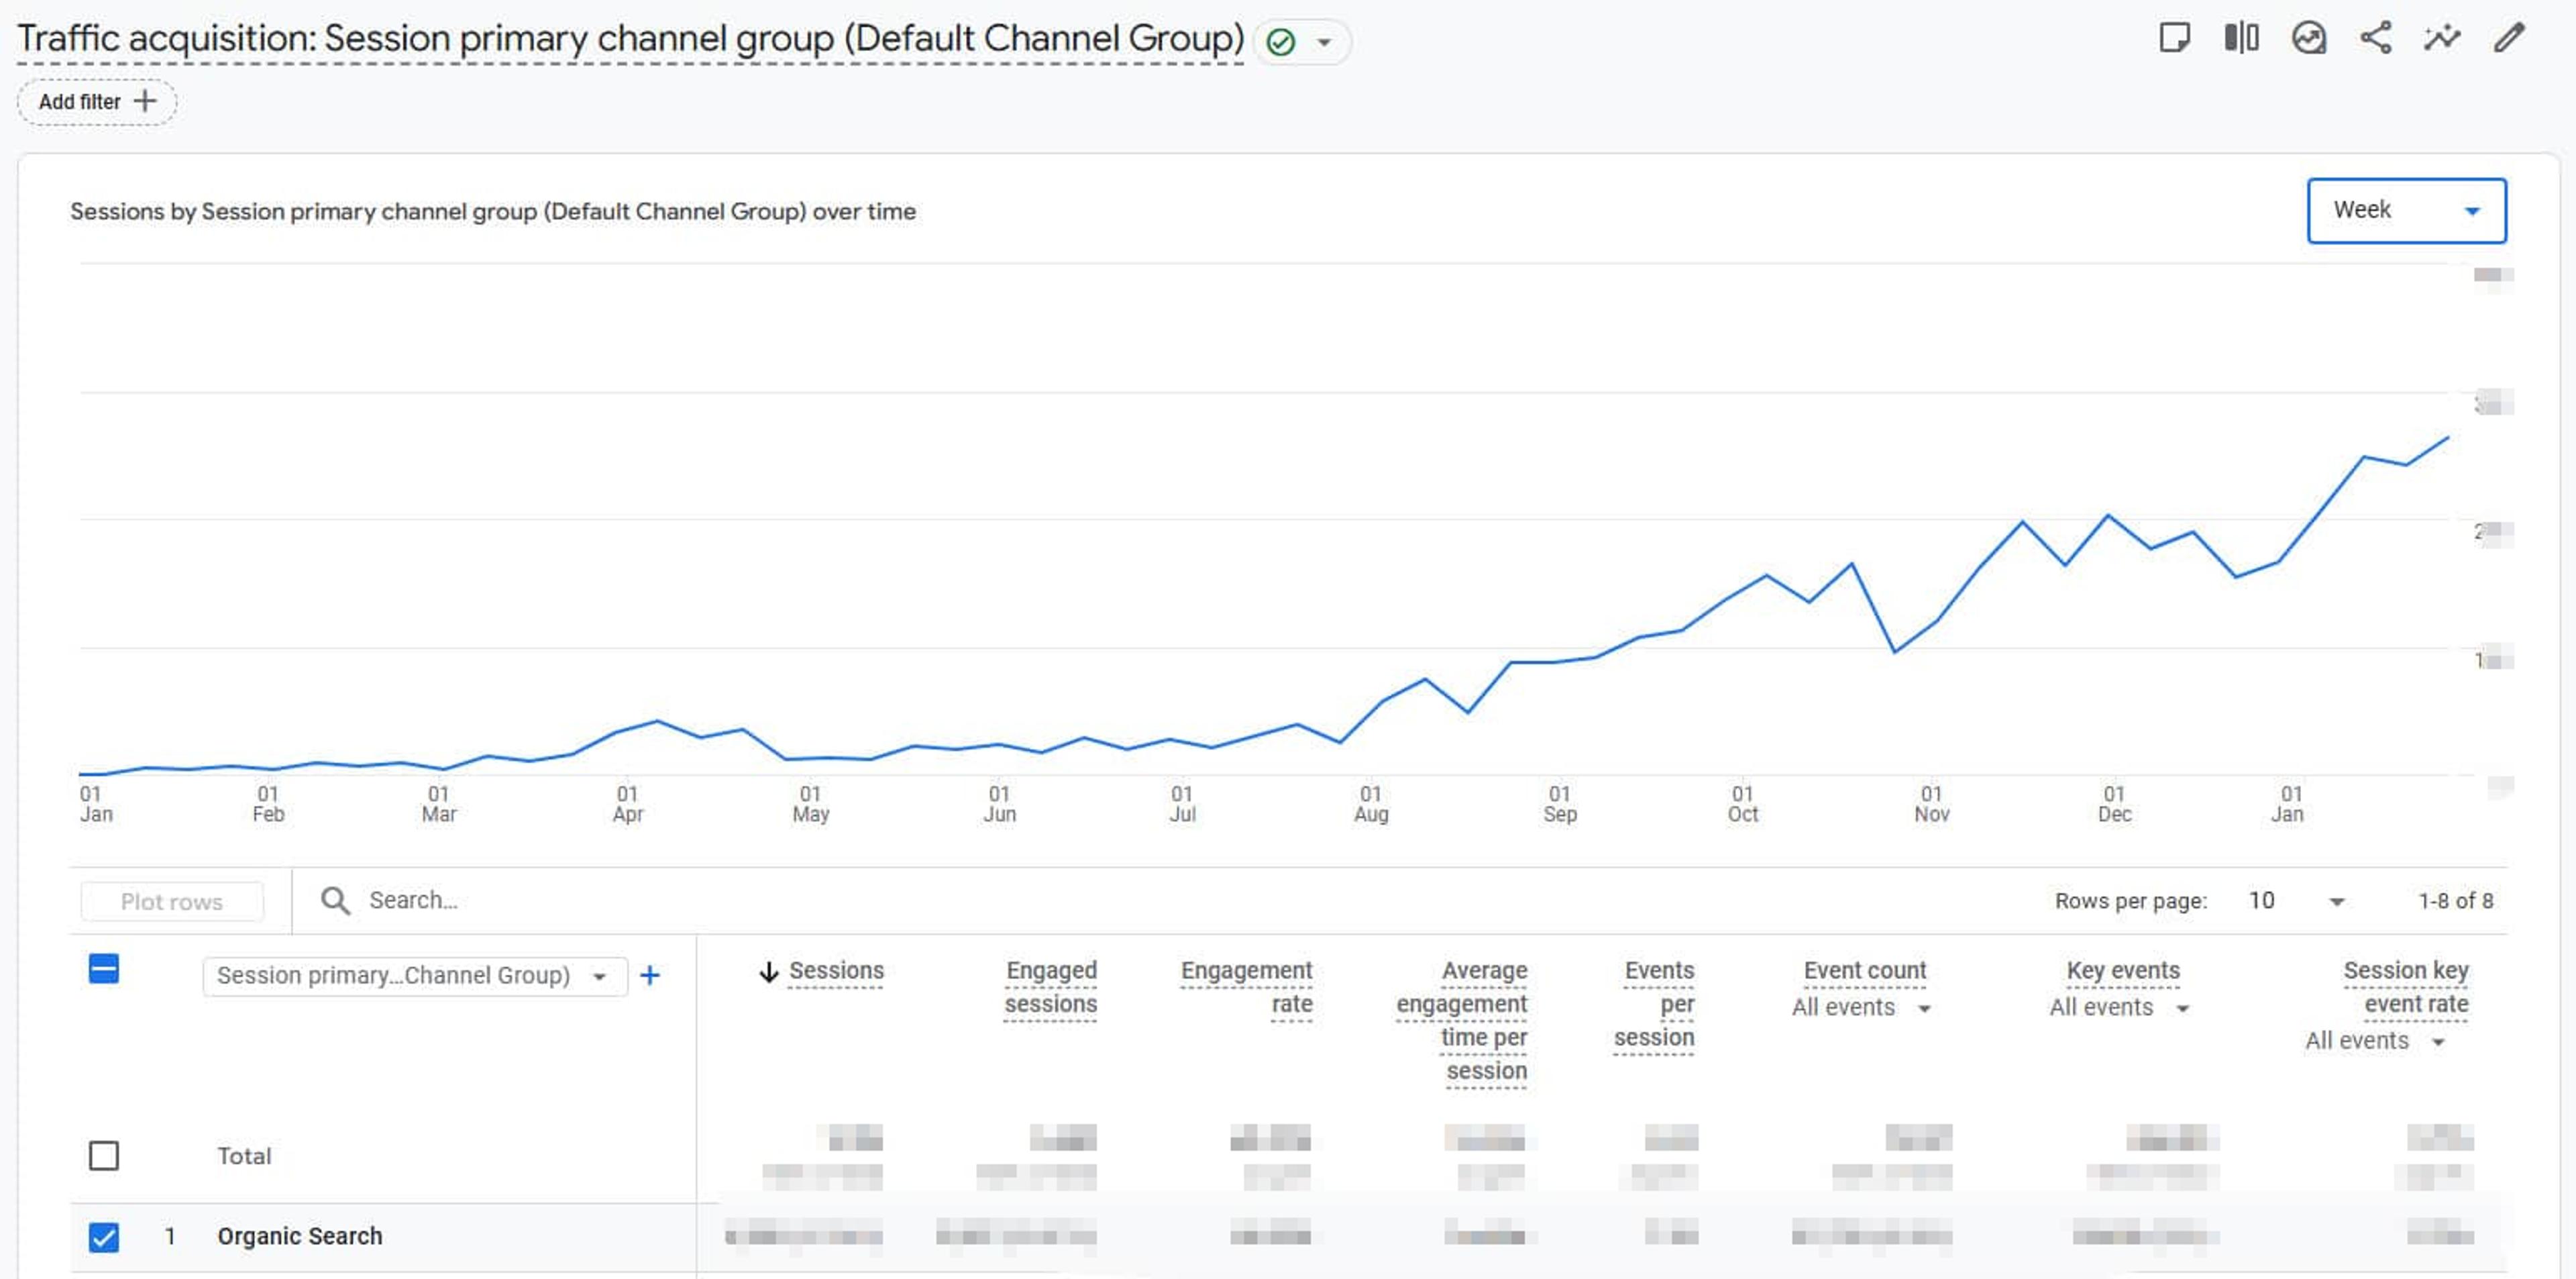Click the edit comparisons icon
This screenshot has width=2576, height=1279.
(2241, 39)
